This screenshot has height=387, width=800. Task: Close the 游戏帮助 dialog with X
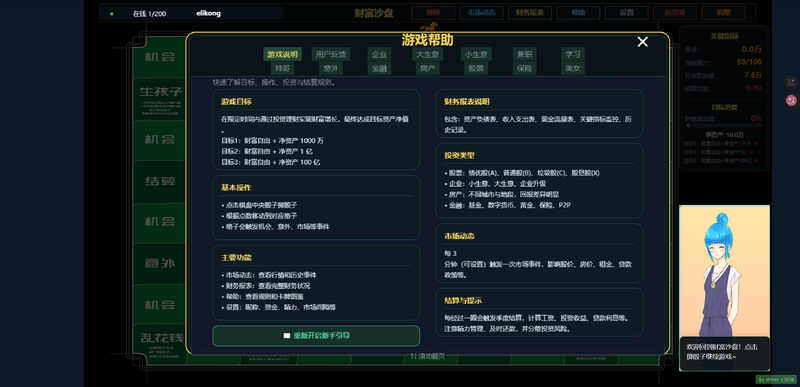(x=642, y=42)
